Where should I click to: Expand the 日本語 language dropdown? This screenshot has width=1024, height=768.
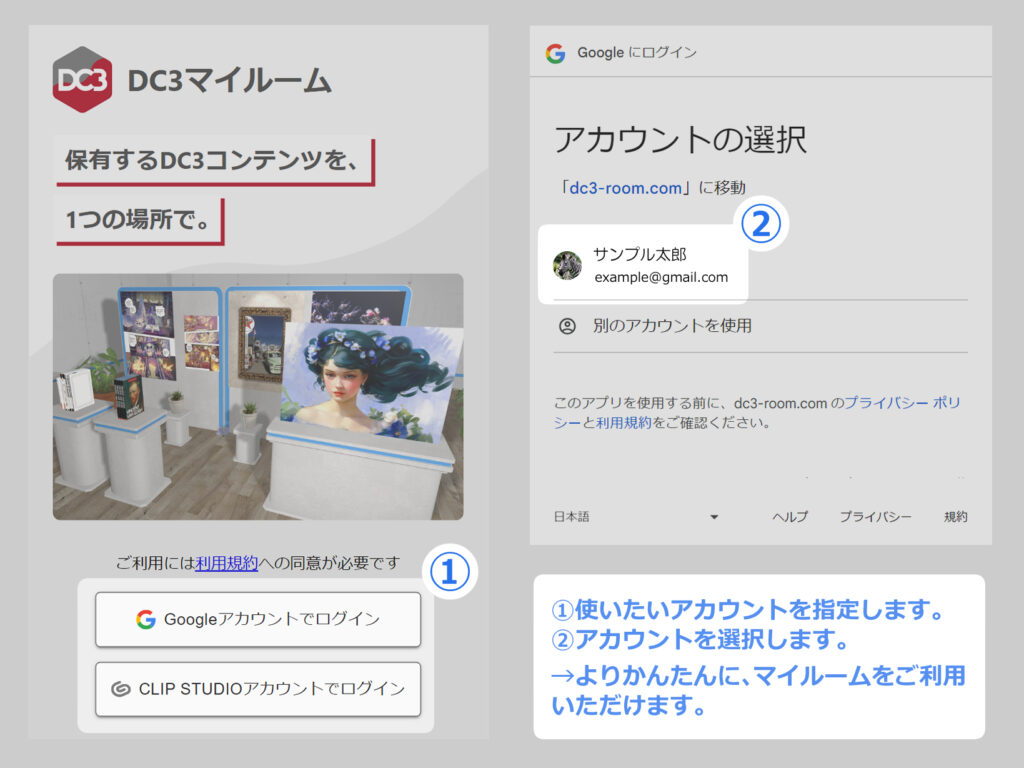pyautogui.click(x=637, y=517)
